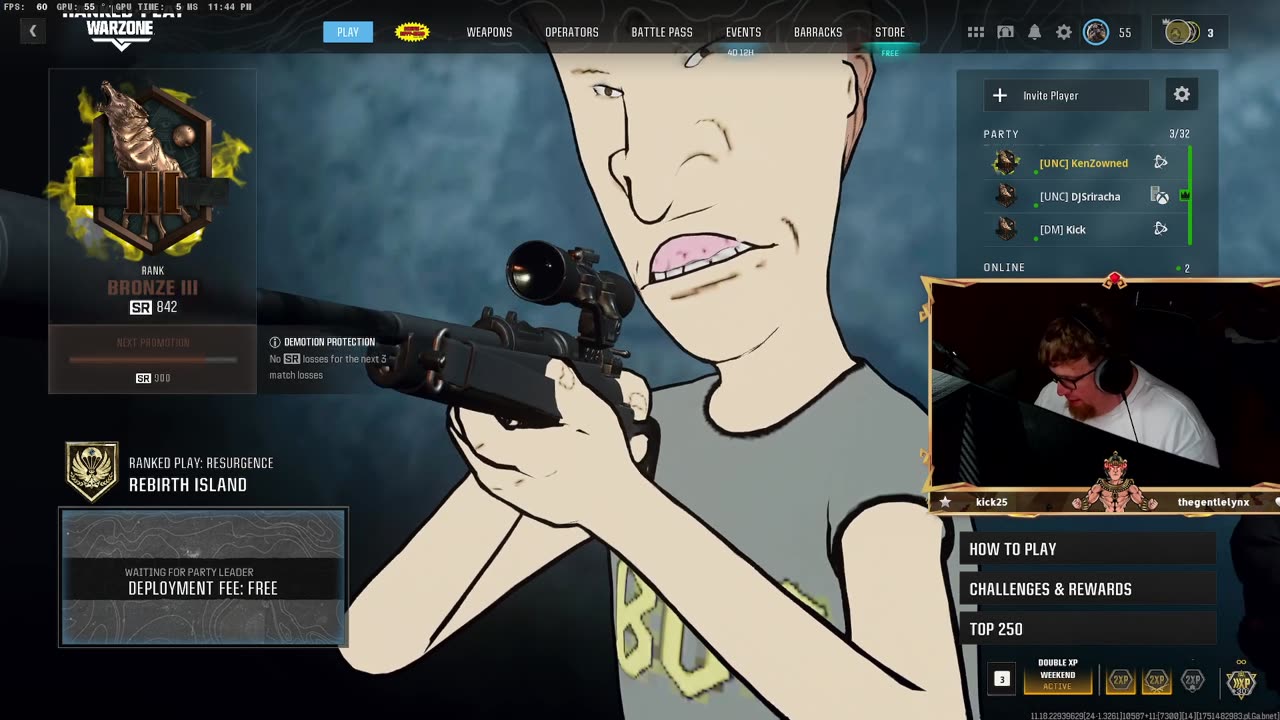Open the grid apps menu icon
Image resolution: width=1280 pixels, height=720 pixels.
click(x=976, y=32)
